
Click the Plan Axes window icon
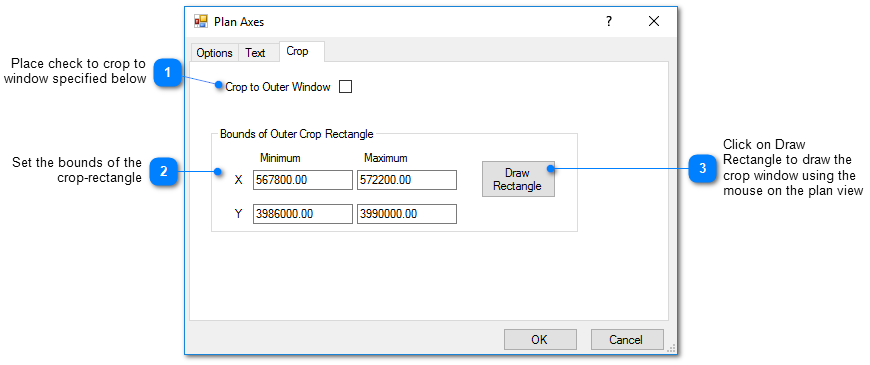pos(200,22)
